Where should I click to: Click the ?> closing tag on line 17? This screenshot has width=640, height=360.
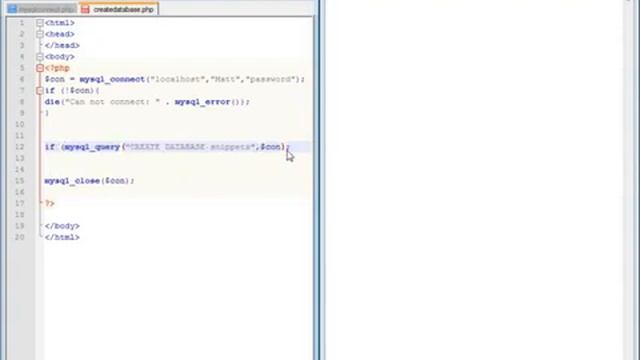coord(49,203)
